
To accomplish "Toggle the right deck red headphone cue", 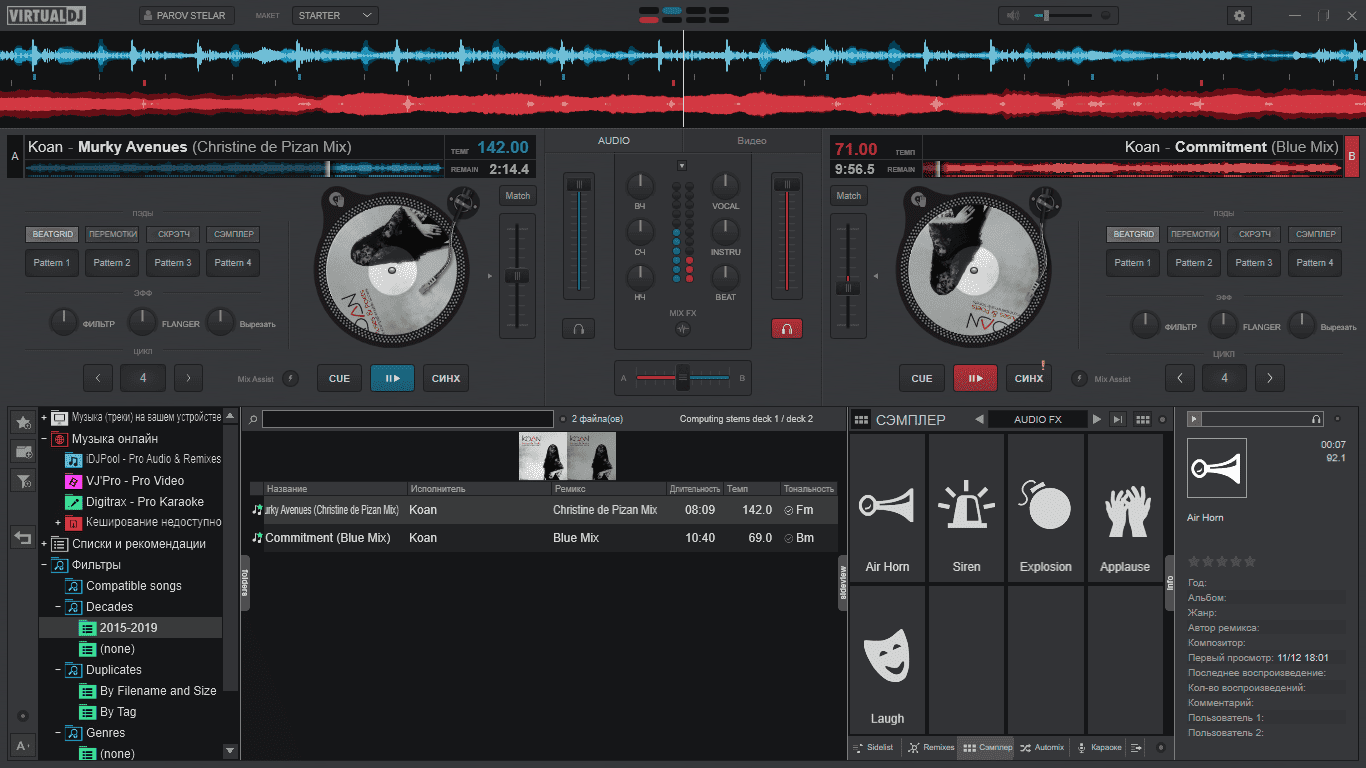I will coord(787,328).
